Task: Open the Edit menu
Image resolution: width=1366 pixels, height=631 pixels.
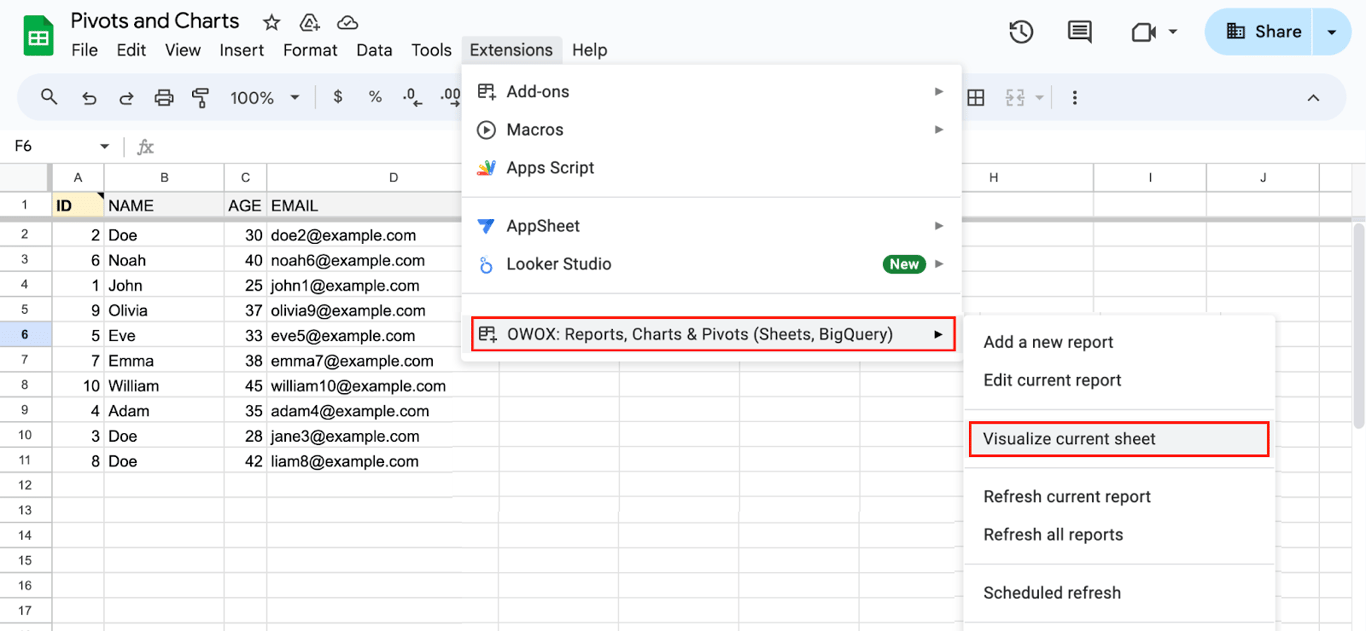Action: coord(131,50)
